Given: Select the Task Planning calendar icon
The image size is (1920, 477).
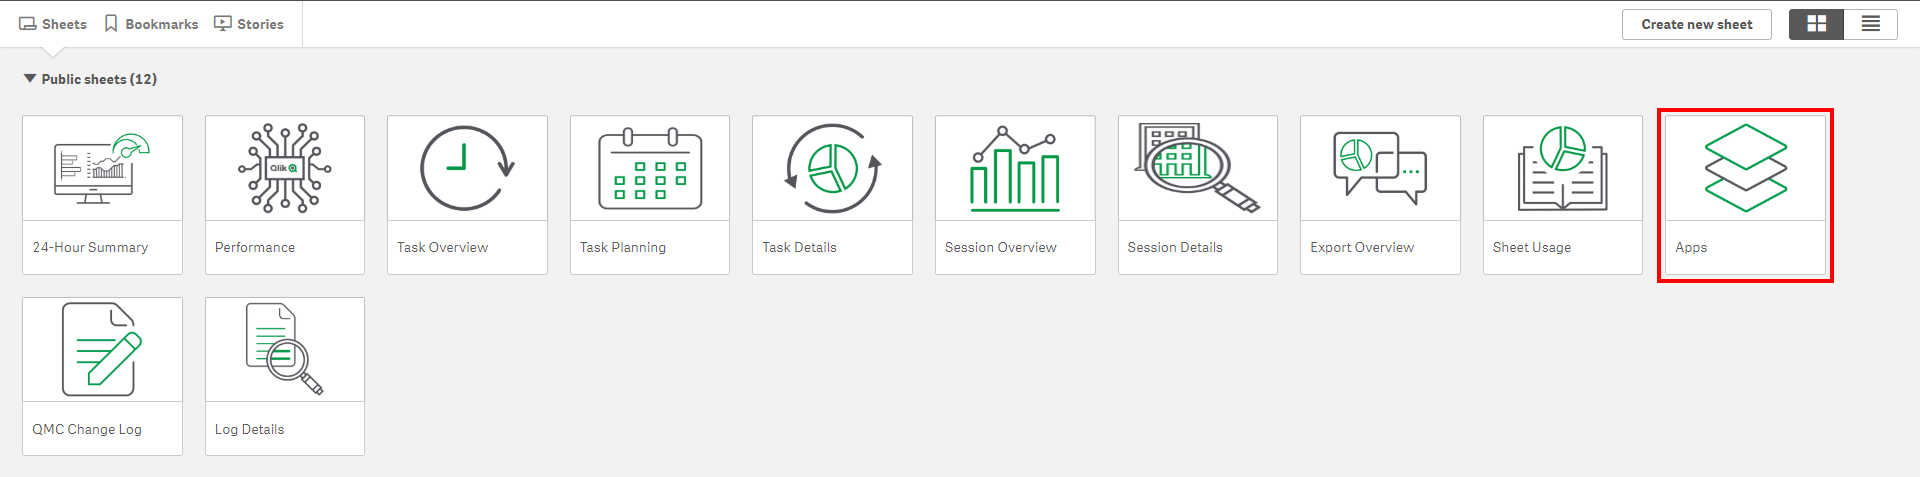Looking at the screenshot, I should point(650,169).
